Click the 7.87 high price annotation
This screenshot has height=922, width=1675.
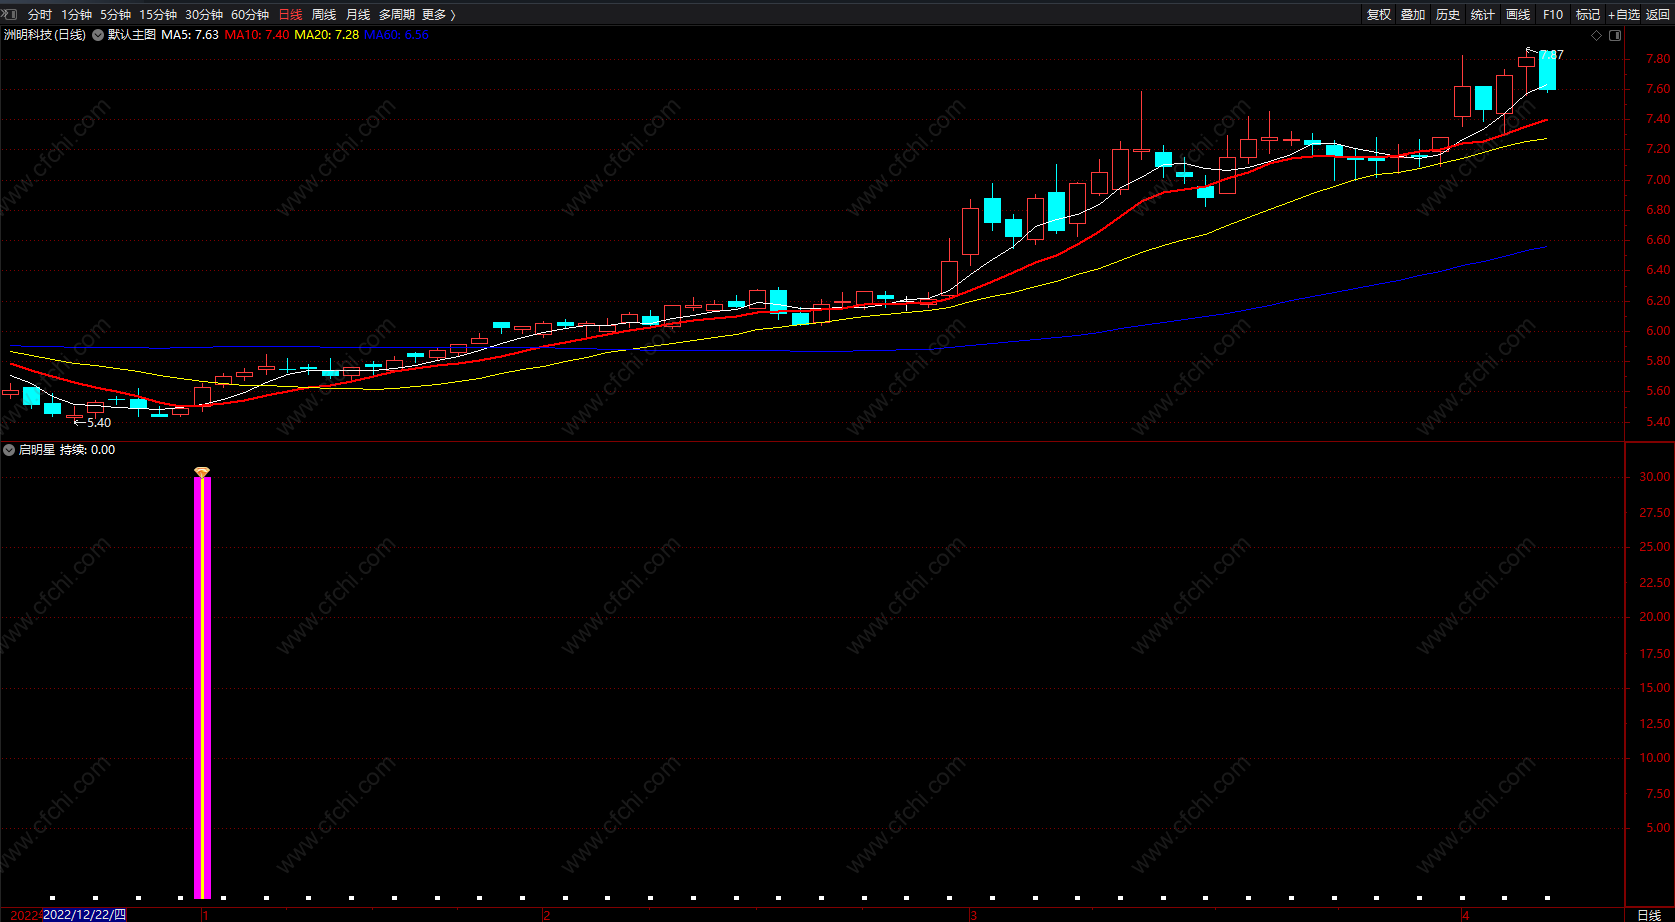point(1552,55)
